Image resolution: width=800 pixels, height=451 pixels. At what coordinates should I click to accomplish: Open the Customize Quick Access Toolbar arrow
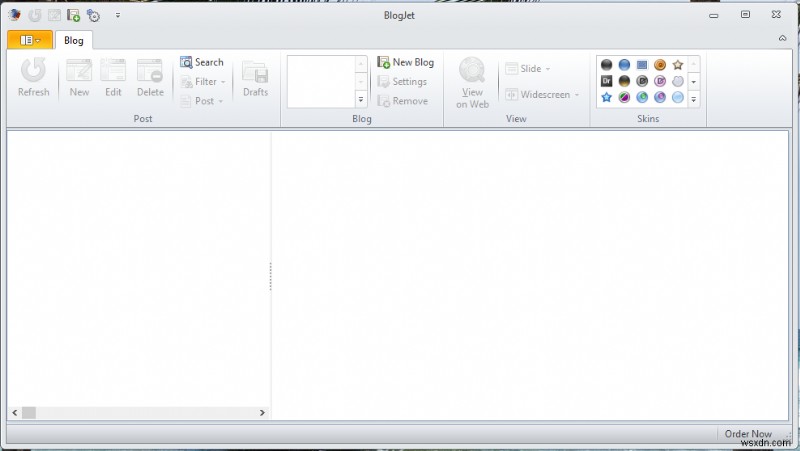(x=118, y=16)
